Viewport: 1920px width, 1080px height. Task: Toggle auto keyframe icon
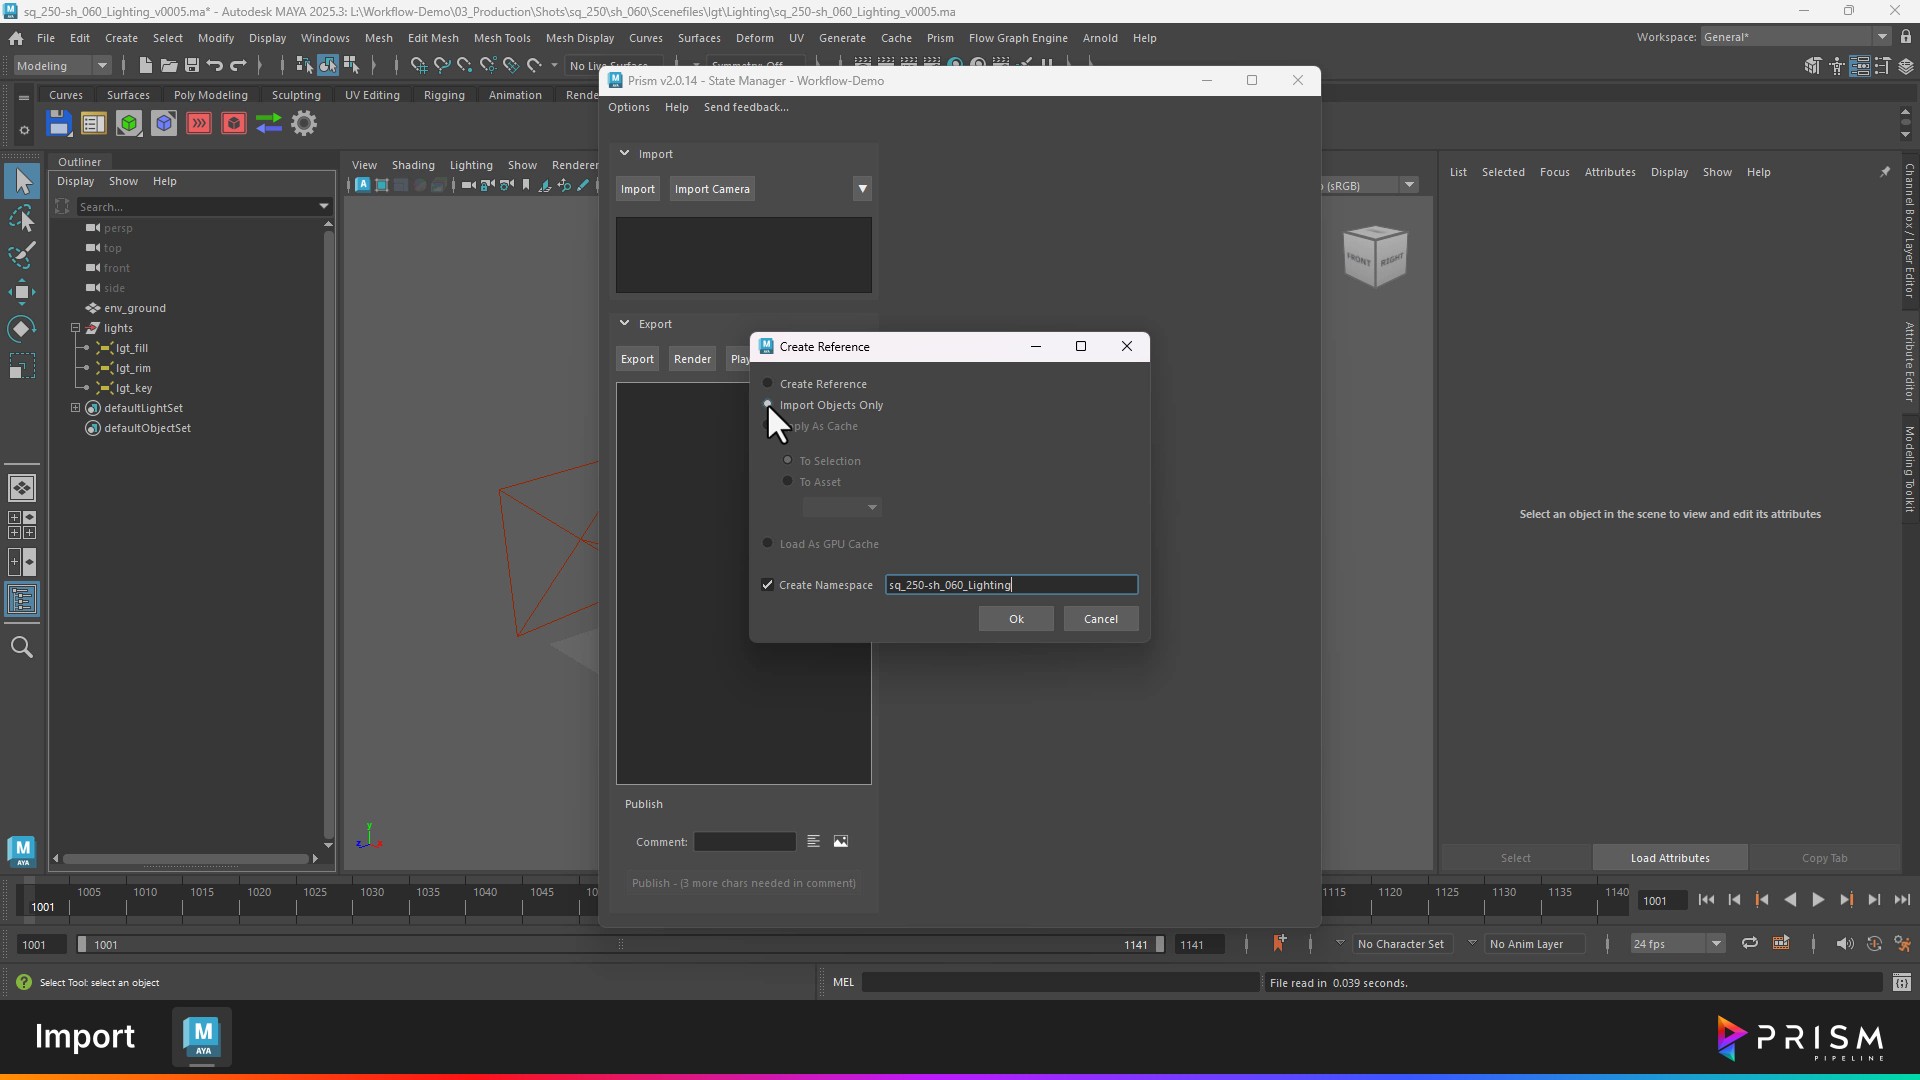point(1874,944)
